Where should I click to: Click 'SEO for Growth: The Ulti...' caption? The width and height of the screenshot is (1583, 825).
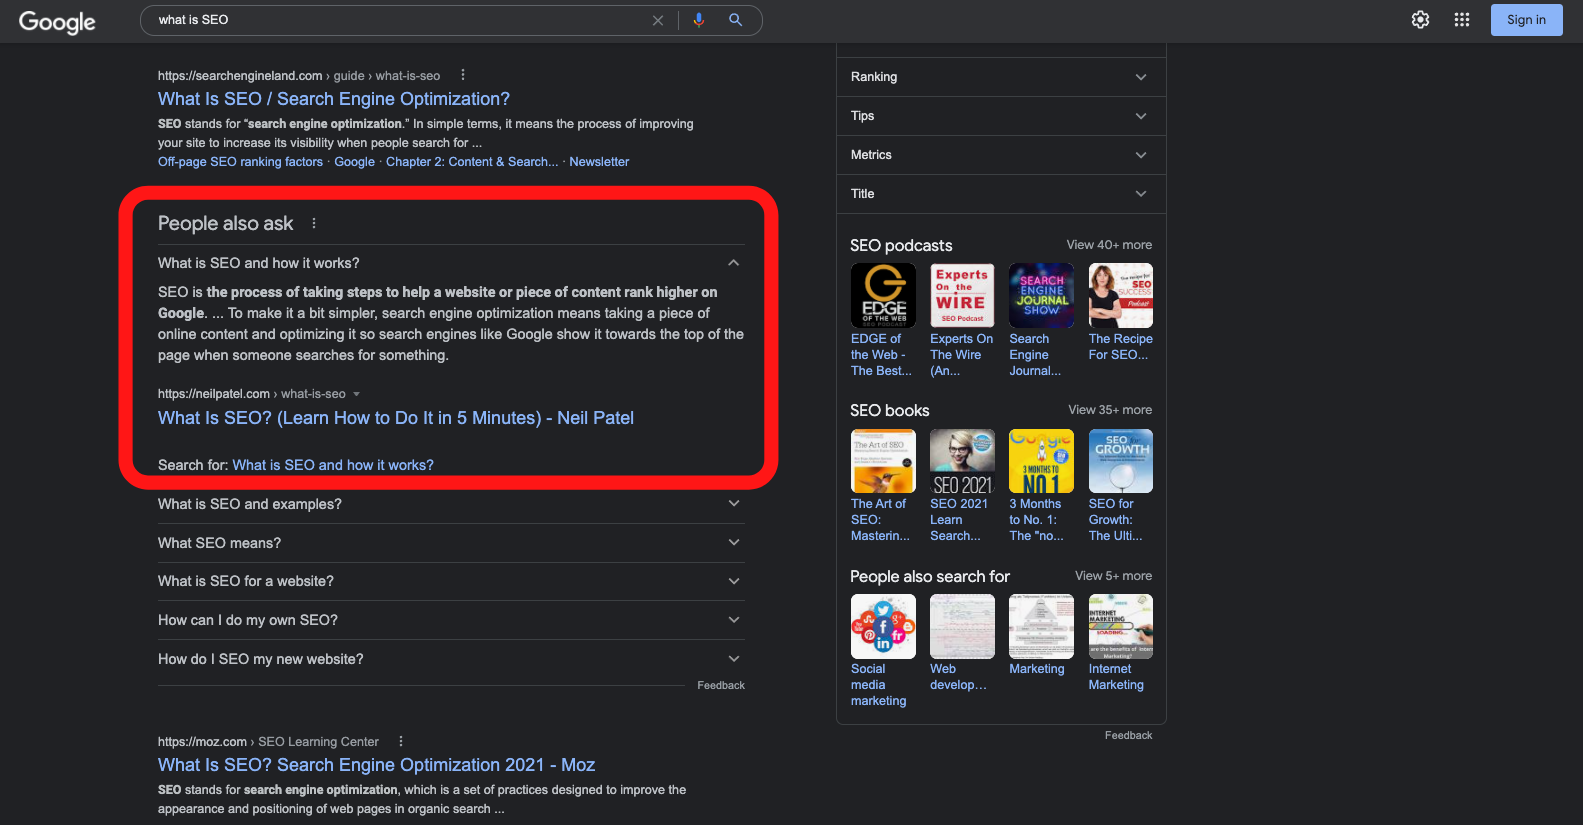1115,520
